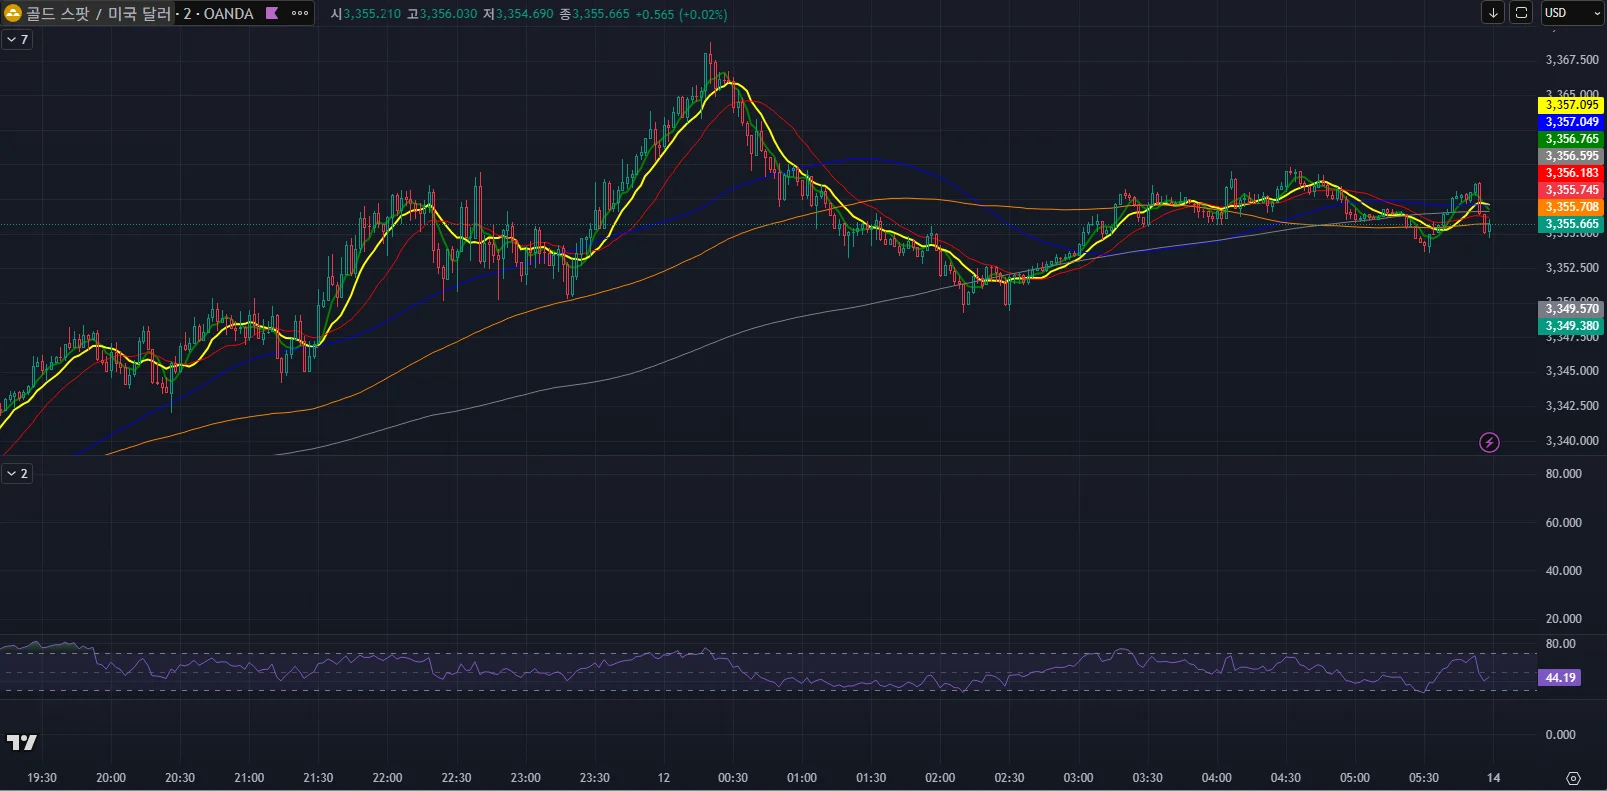Click the gray 3,349.570 price label
The height and width of the screenshot is (791, 1607).
[1570, 309]
